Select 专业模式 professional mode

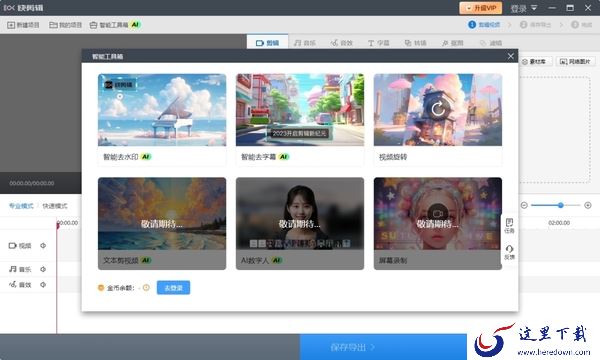click(x=21, y=206)
